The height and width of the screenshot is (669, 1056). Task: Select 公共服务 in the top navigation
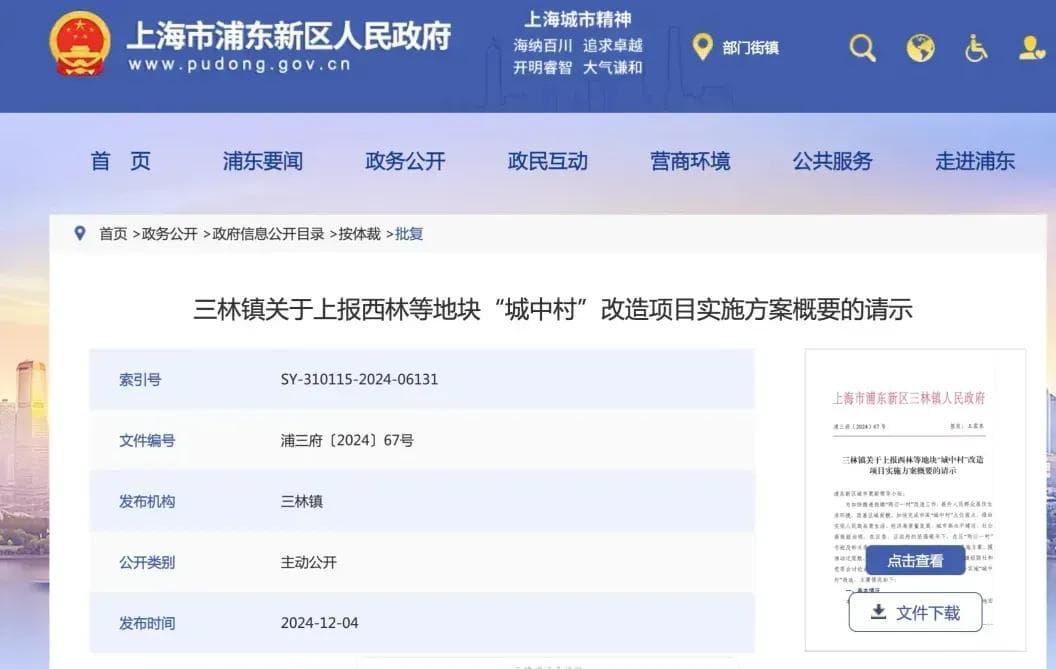point(832,161)
